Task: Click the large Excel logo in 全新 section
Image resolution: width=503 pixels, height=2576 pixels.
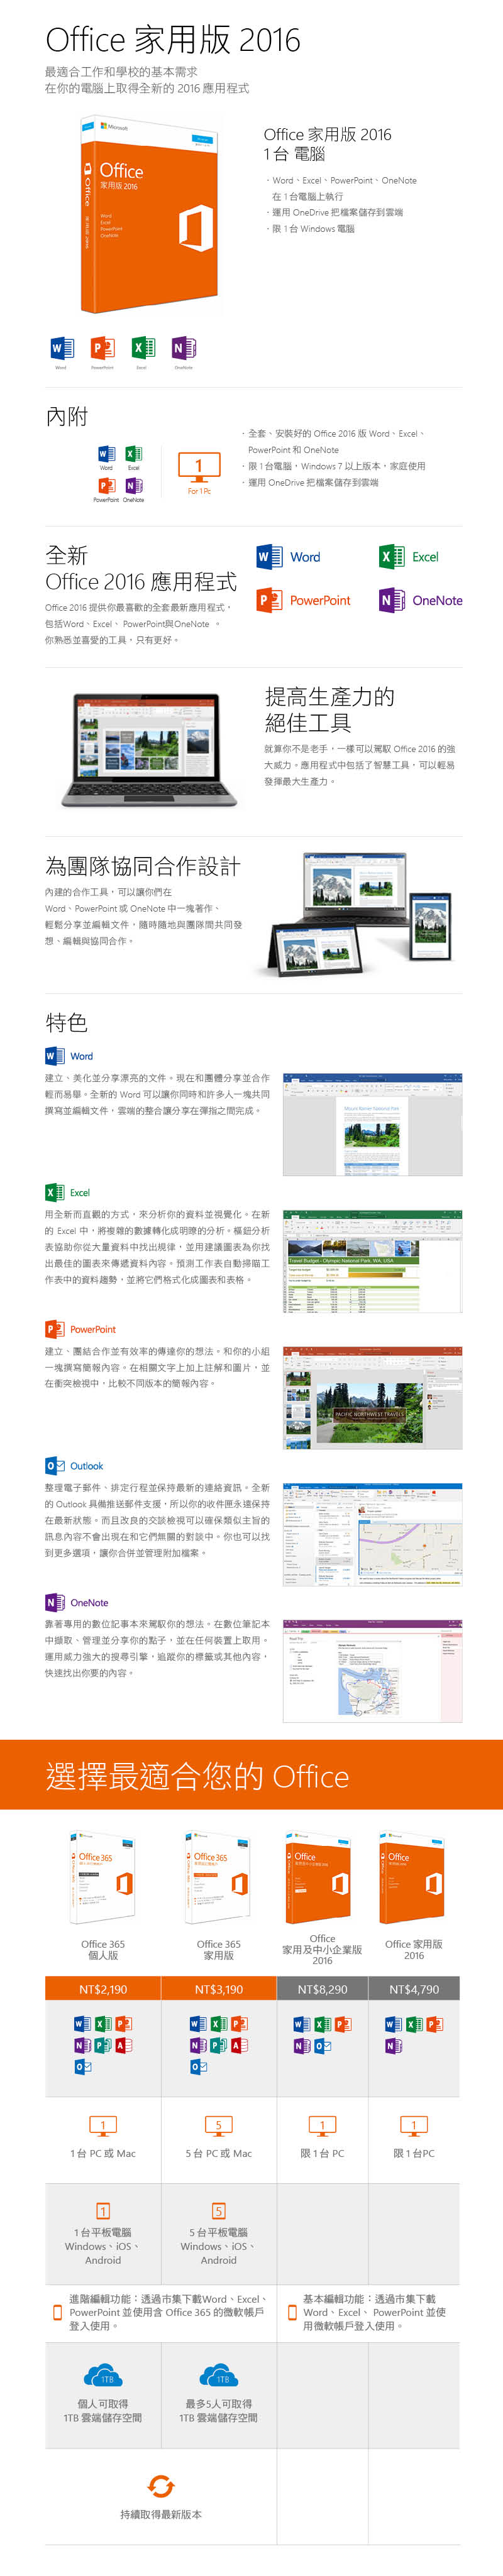Action: pos(391,557)
